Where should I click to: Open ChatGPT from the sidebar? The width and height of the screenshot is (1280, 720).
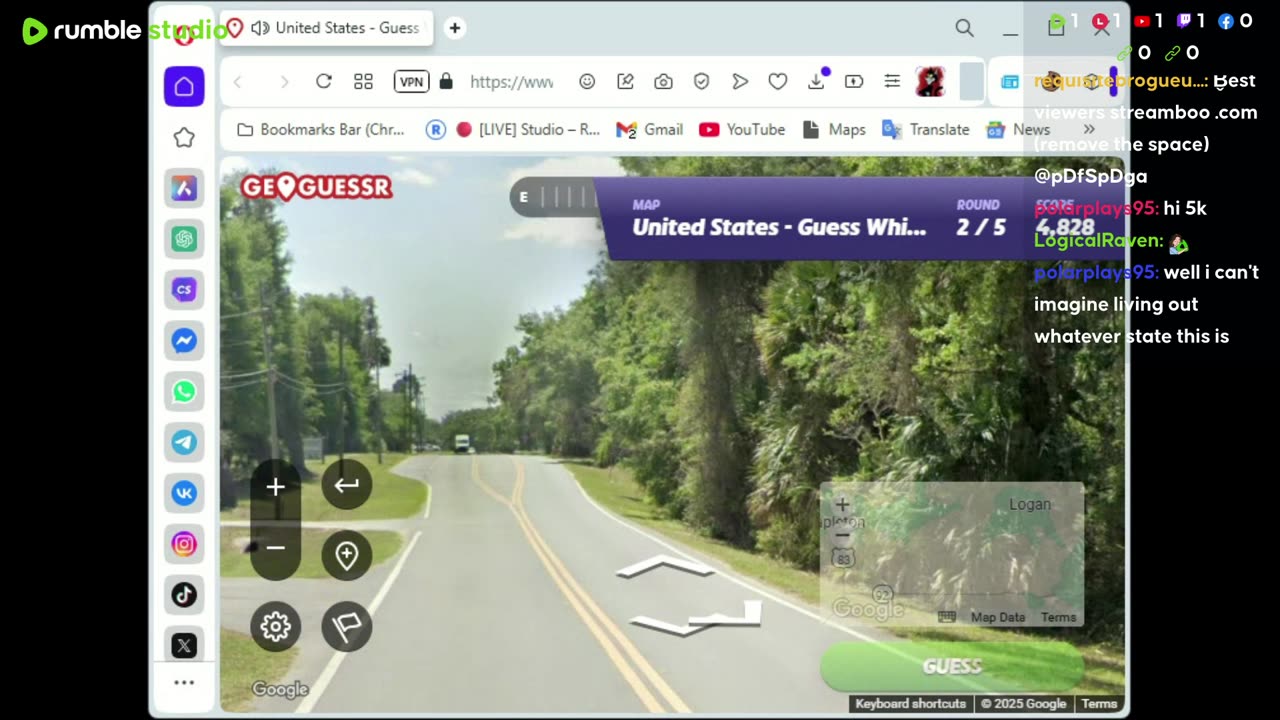(184, 239)
